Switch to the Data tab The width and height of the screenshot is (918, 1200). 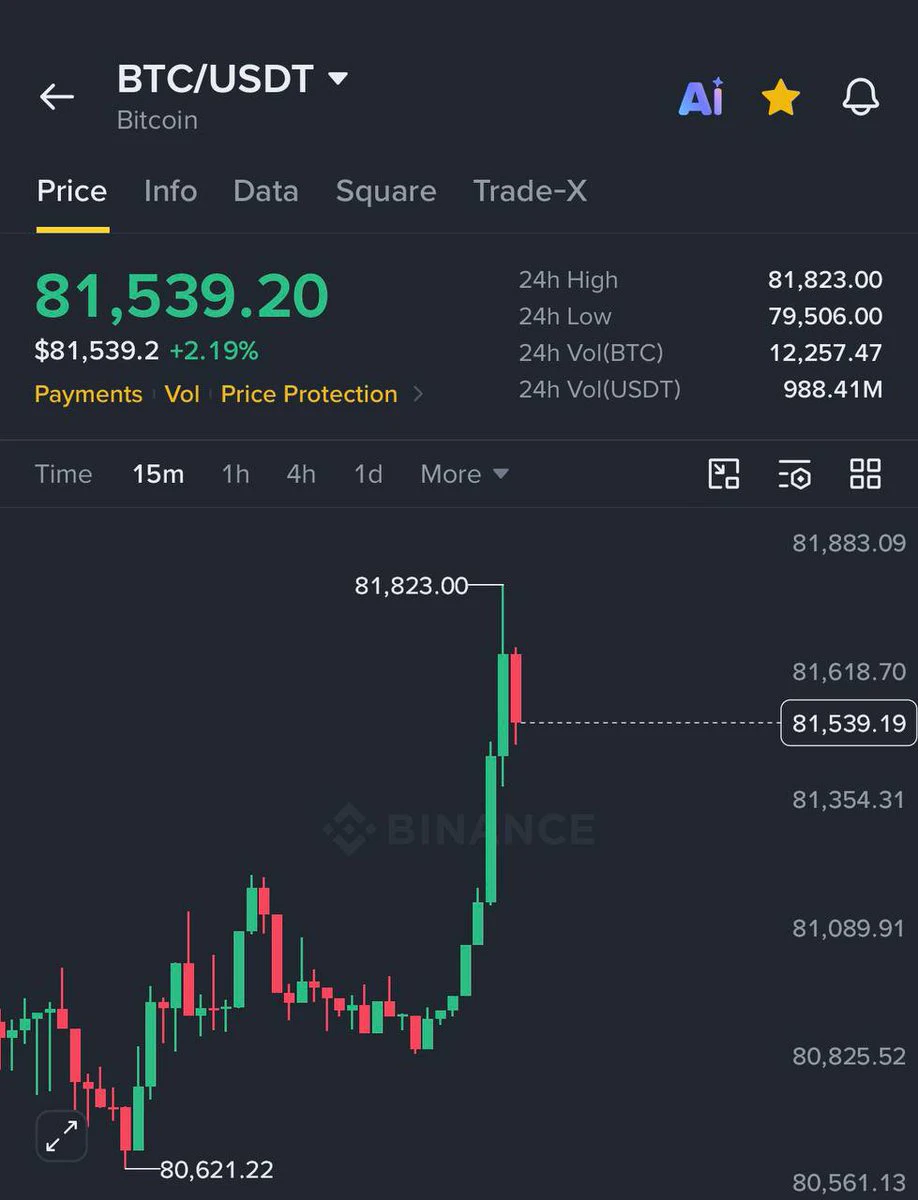[x=265, y=191]
